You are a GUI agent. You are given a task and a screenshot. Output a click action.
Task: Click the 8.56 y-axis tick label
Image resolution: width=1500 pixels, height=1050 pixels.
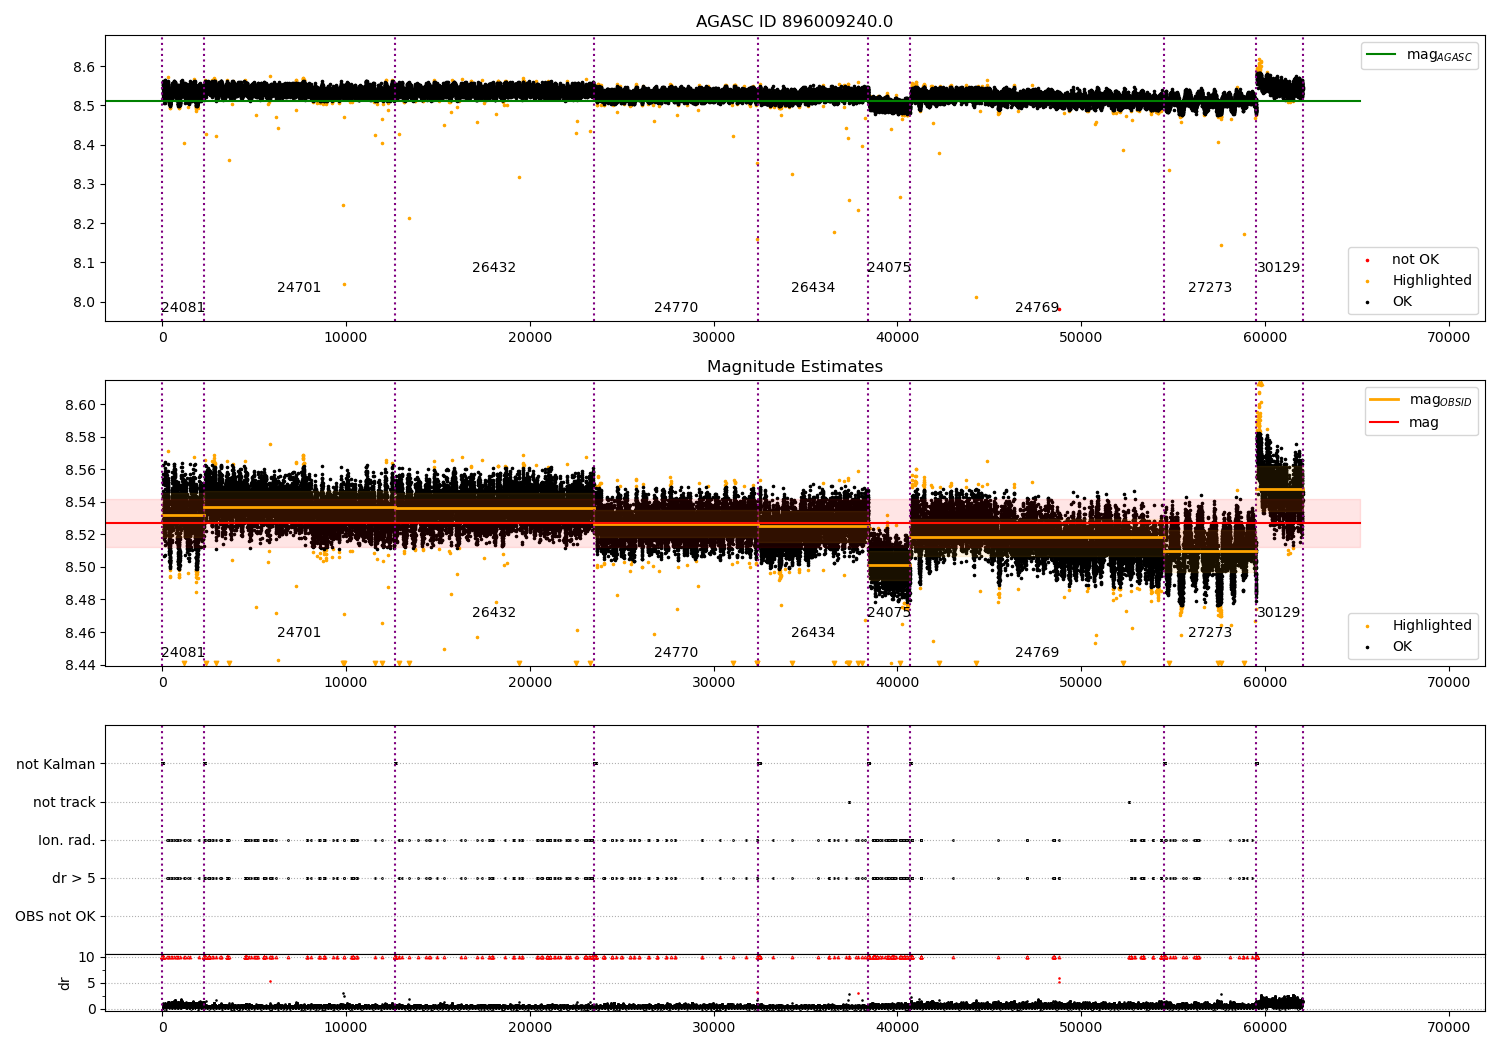tap(80, 471)
